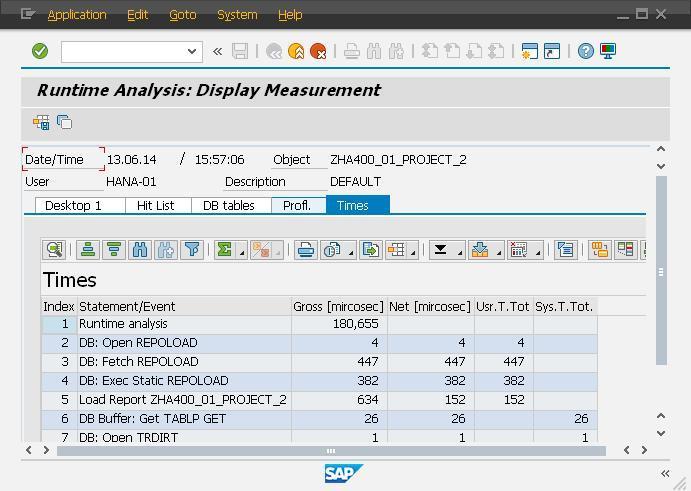Screen dimensions: 691x491
Task: Click the Find binoculars icon in standard toolbar
Action: click(374, 52)
